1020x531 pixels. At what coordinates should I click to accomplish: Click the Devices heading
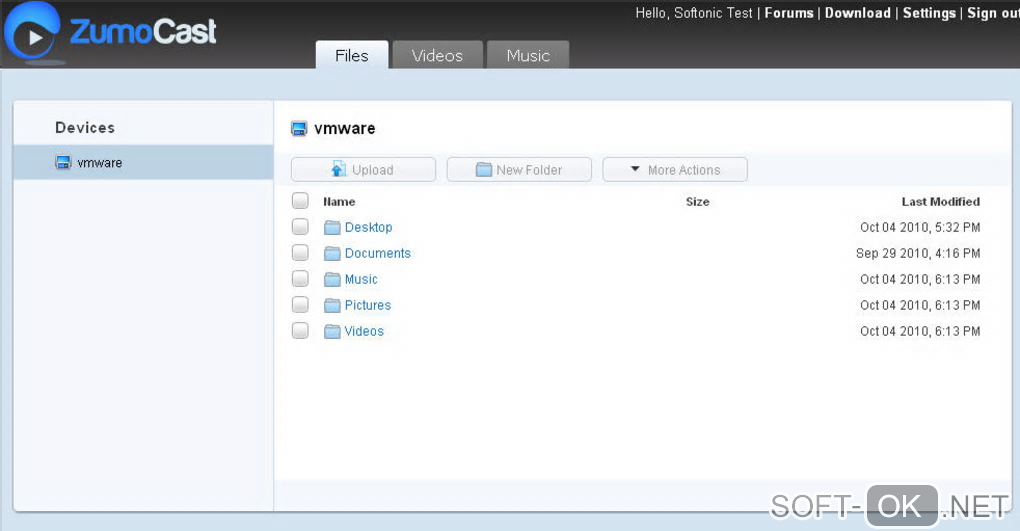coord(85,128)
